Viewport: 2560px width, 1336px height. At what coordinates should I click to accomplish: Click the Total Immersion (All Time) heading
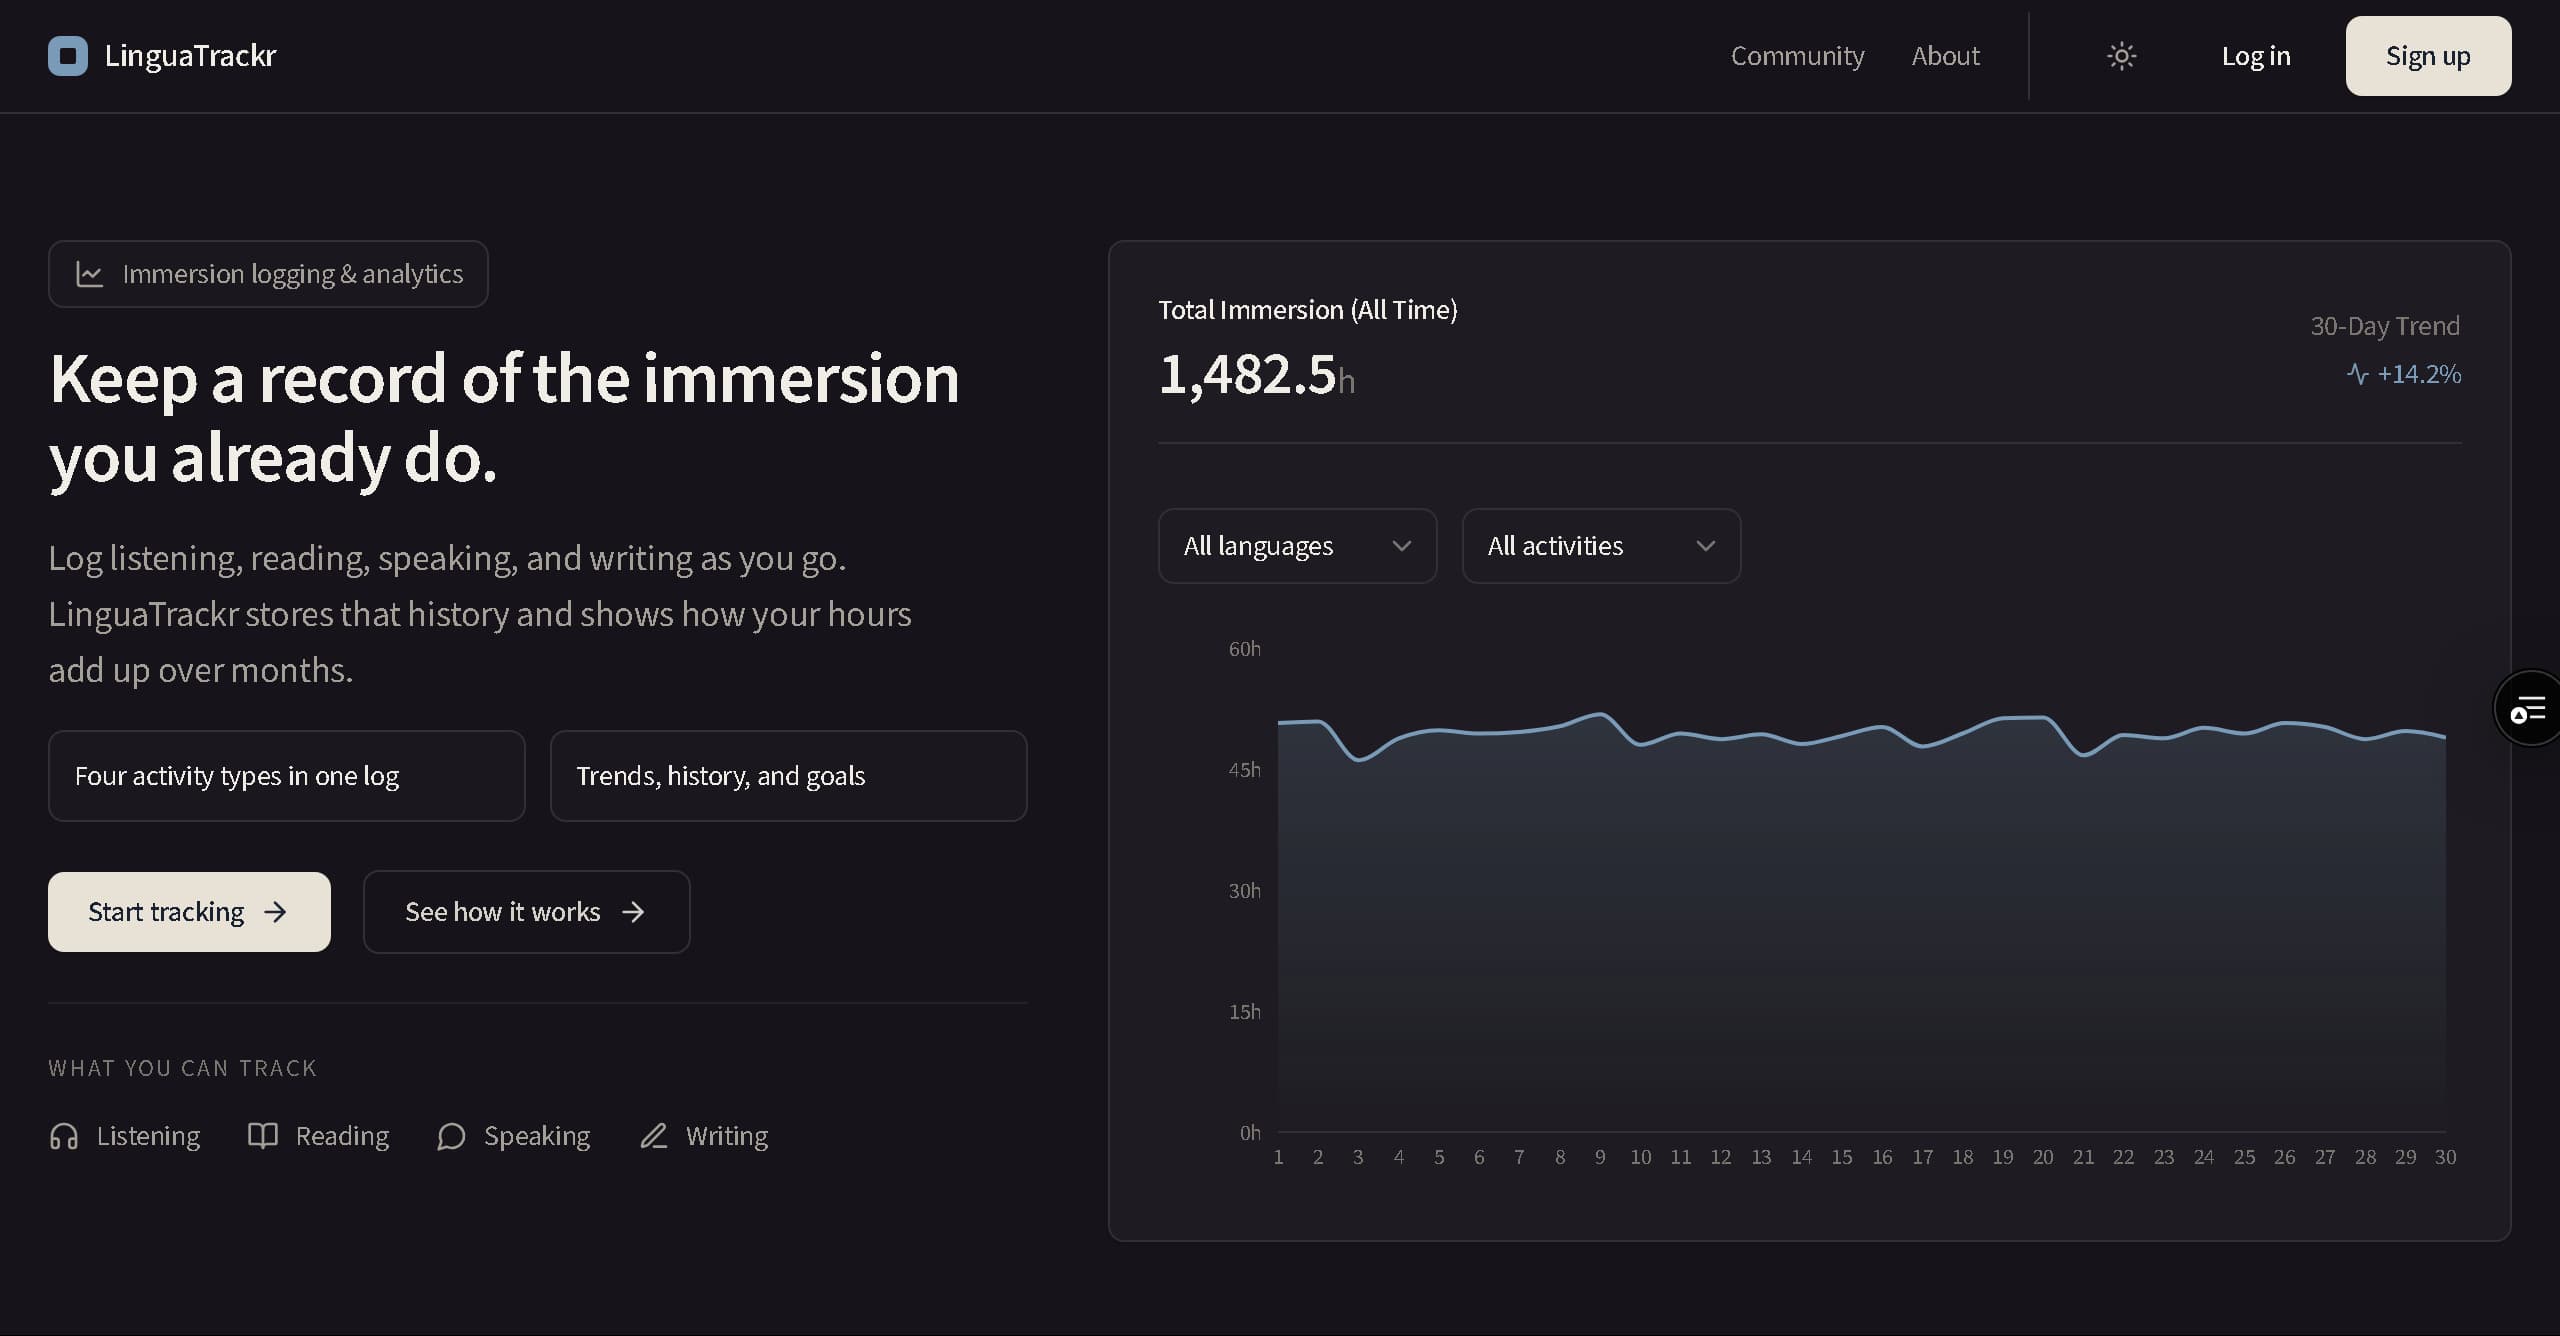pos(1308,310)
